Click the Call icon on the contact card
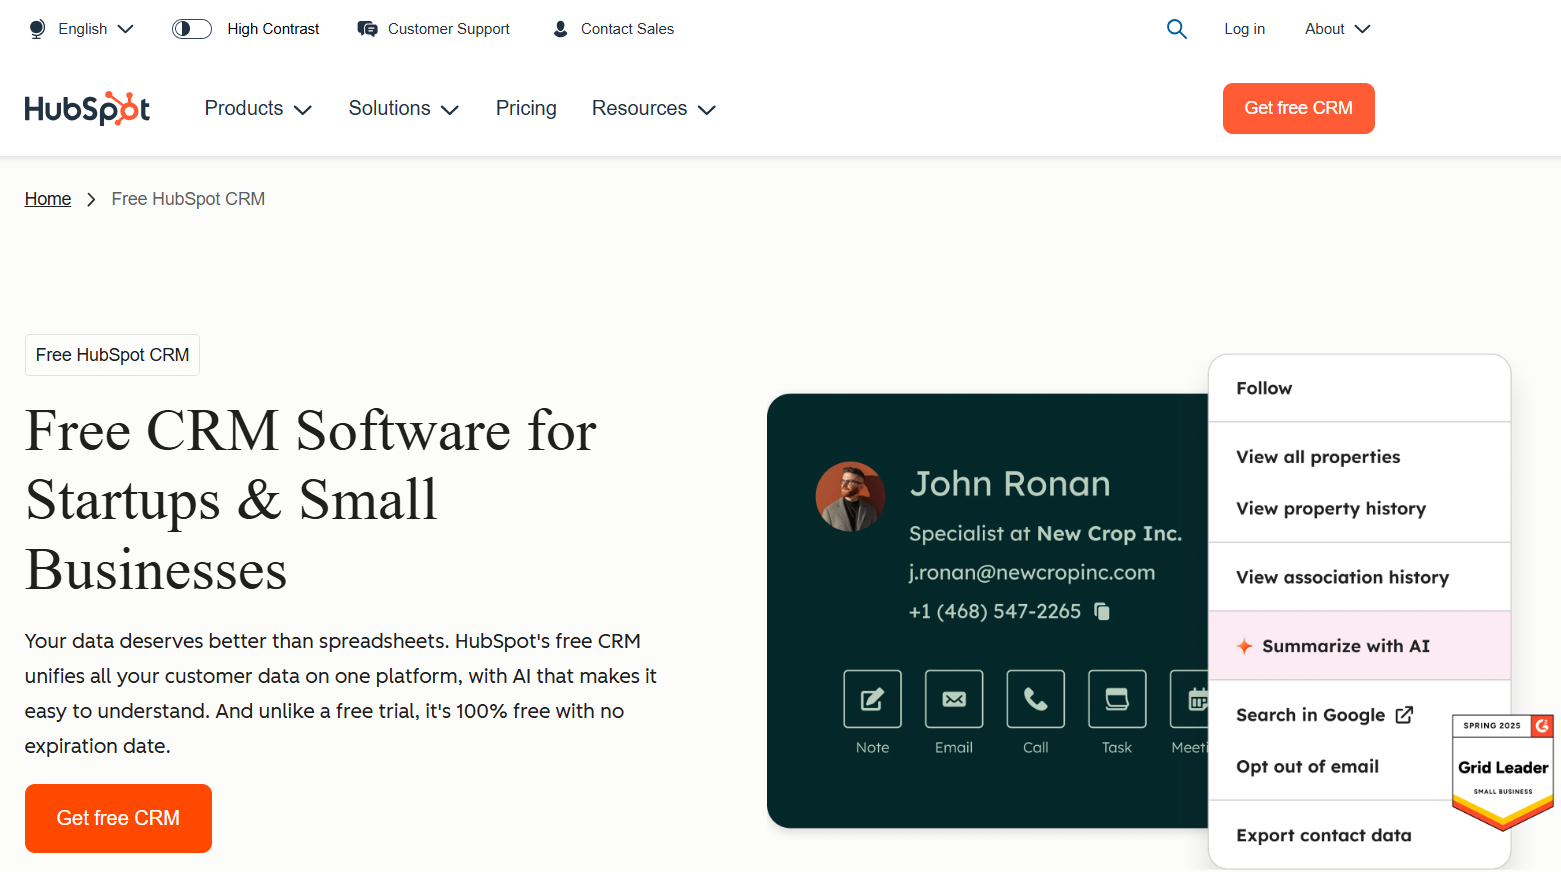This screenshot has height=872, width=1561. (x=1035, y=699)
